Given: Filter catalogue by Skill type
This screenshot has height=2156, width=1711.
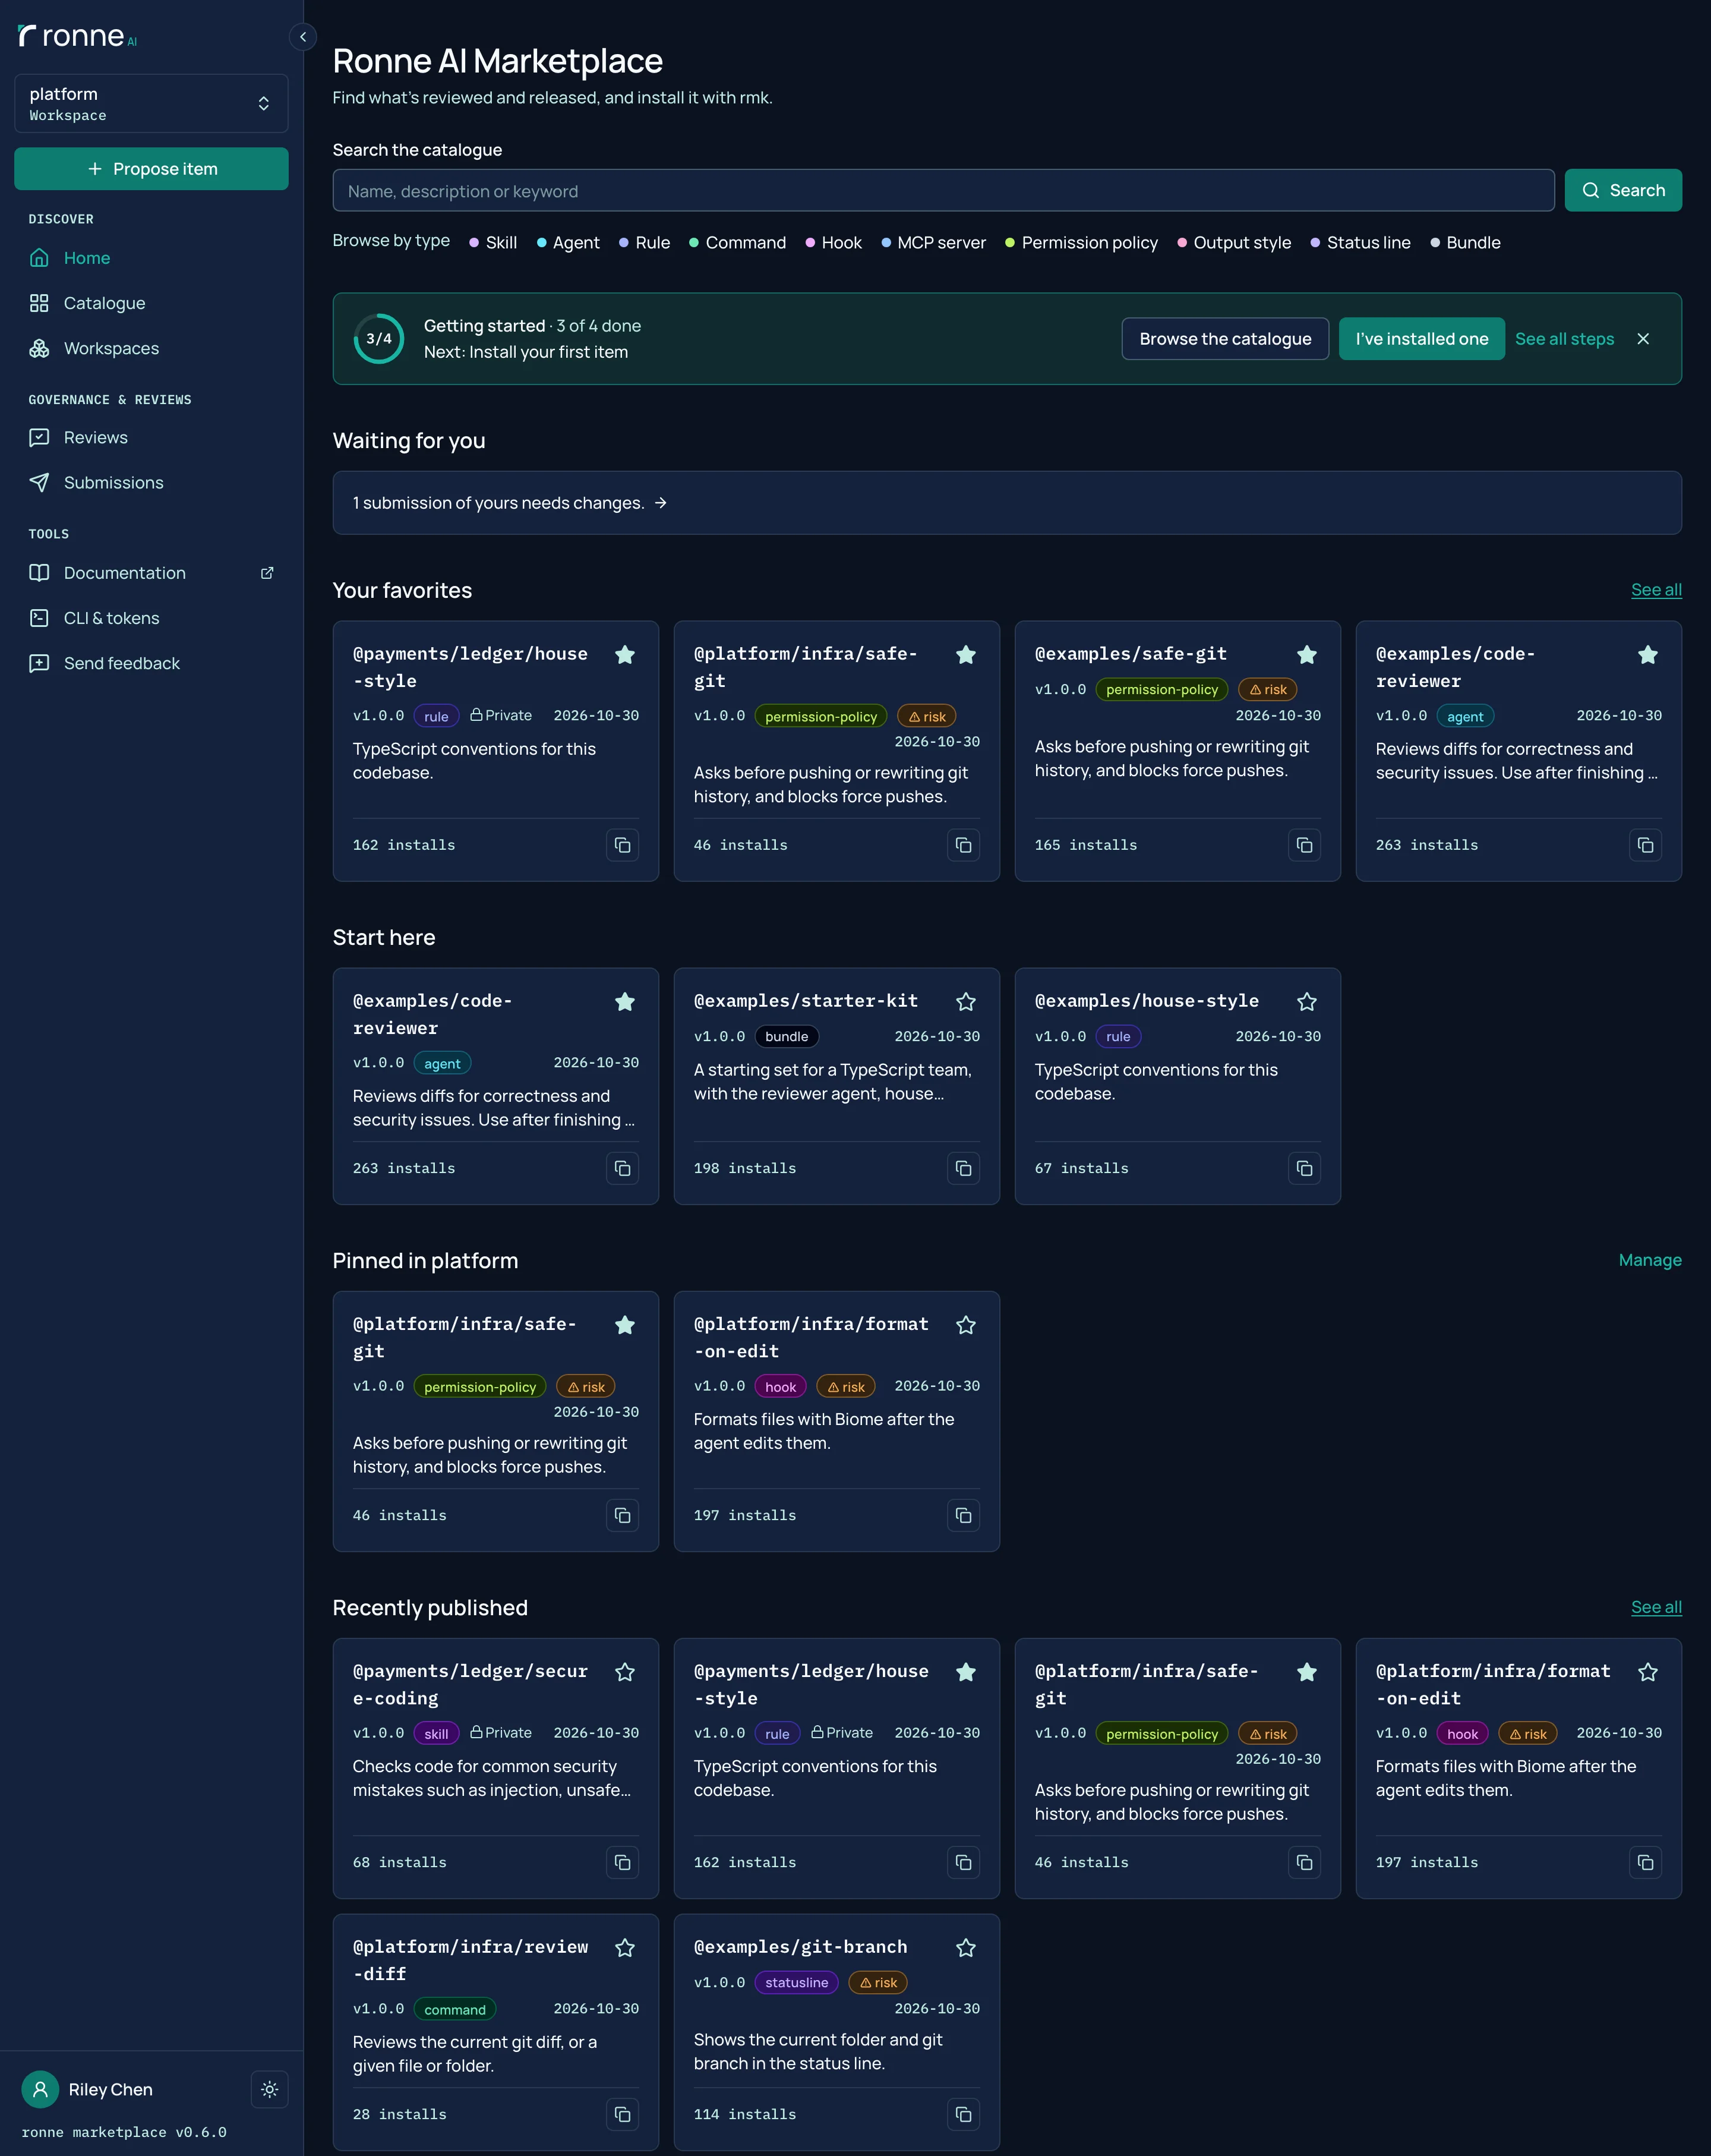Looking at the screenshot, I should tap(493, 243).
